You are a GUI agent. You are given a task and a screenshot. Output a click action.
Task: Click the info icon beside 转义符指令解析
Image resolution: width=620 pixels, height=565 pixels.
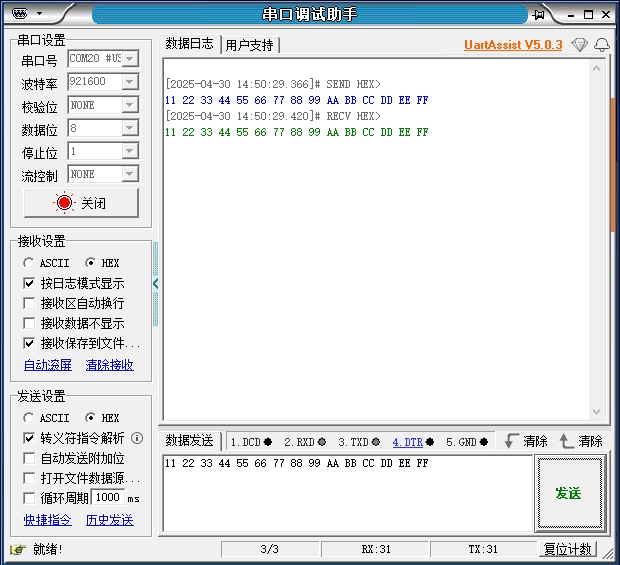point(137,438)
